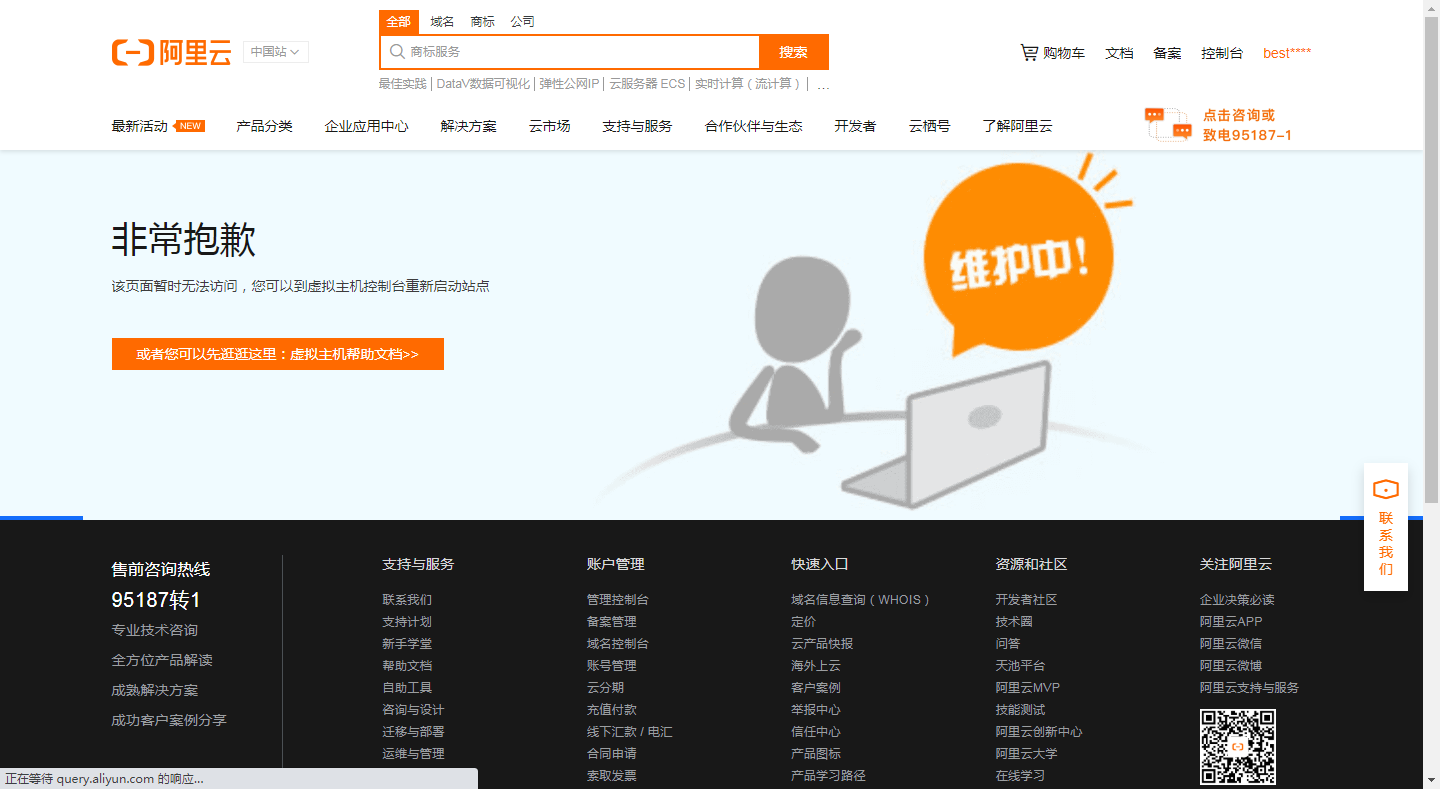Open footer link 技术圈
The height and width of the screenshot is (789, 1440).
pyautogui.click(x=1014, y=622)
